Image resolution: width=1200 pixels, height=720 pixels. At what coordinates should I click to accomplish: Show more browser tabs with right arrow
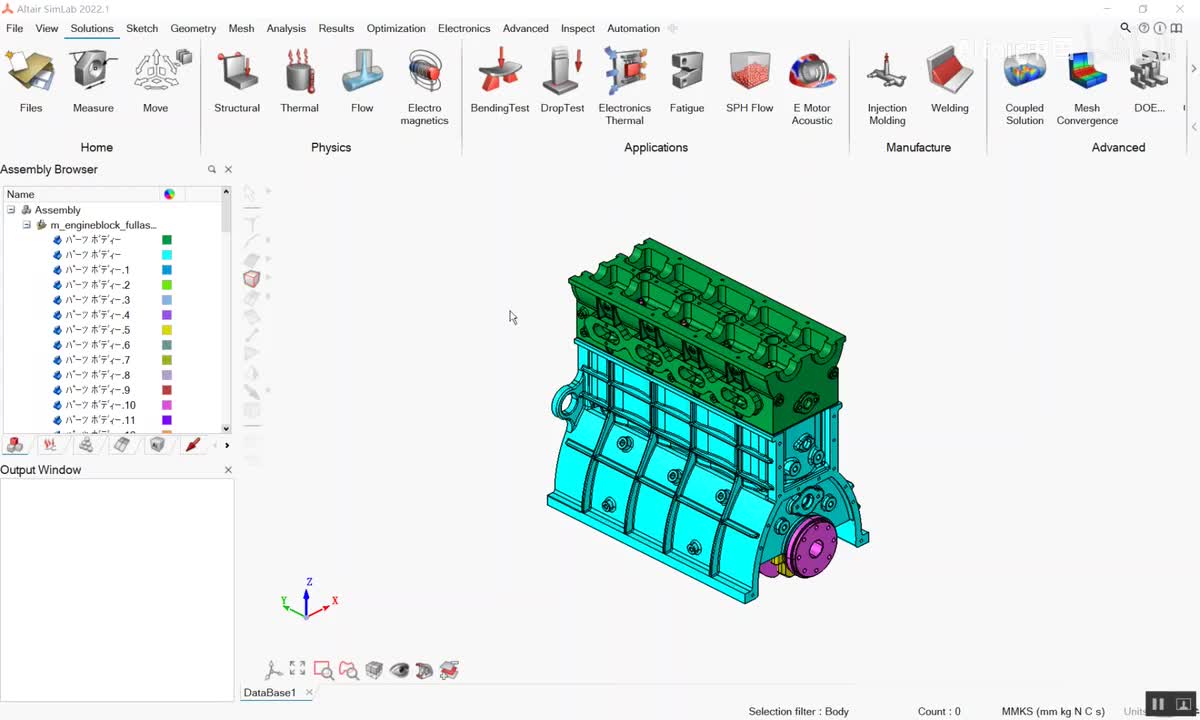pyautogui.click(x=227, y=445)
